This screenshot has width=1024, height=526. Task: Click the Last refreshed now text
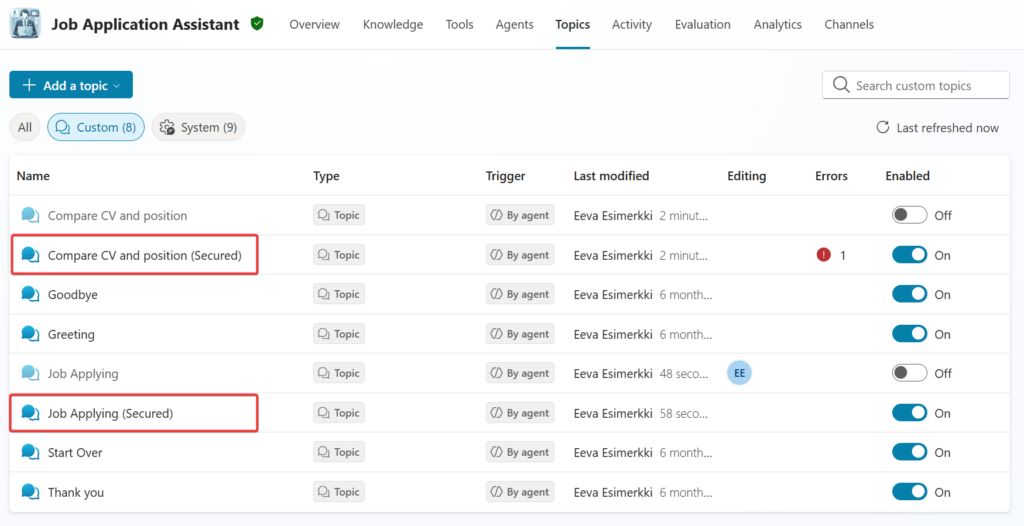point(948,128)
